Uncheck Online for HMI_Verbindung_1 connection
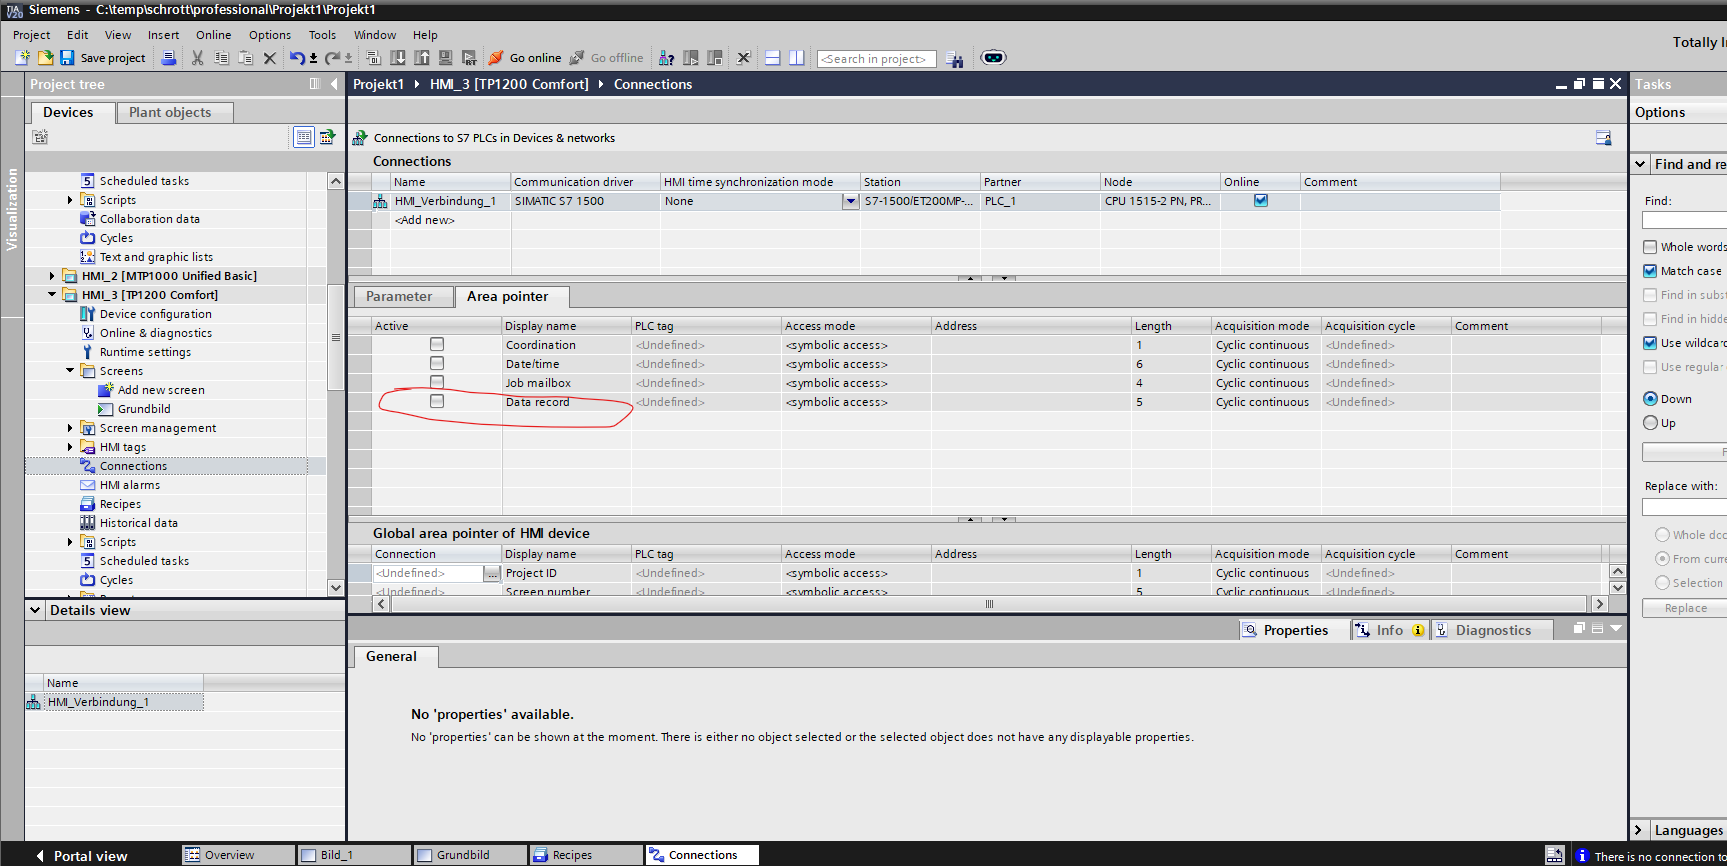This screenshot has width=1727, height=866. (x=1261, y=200)
